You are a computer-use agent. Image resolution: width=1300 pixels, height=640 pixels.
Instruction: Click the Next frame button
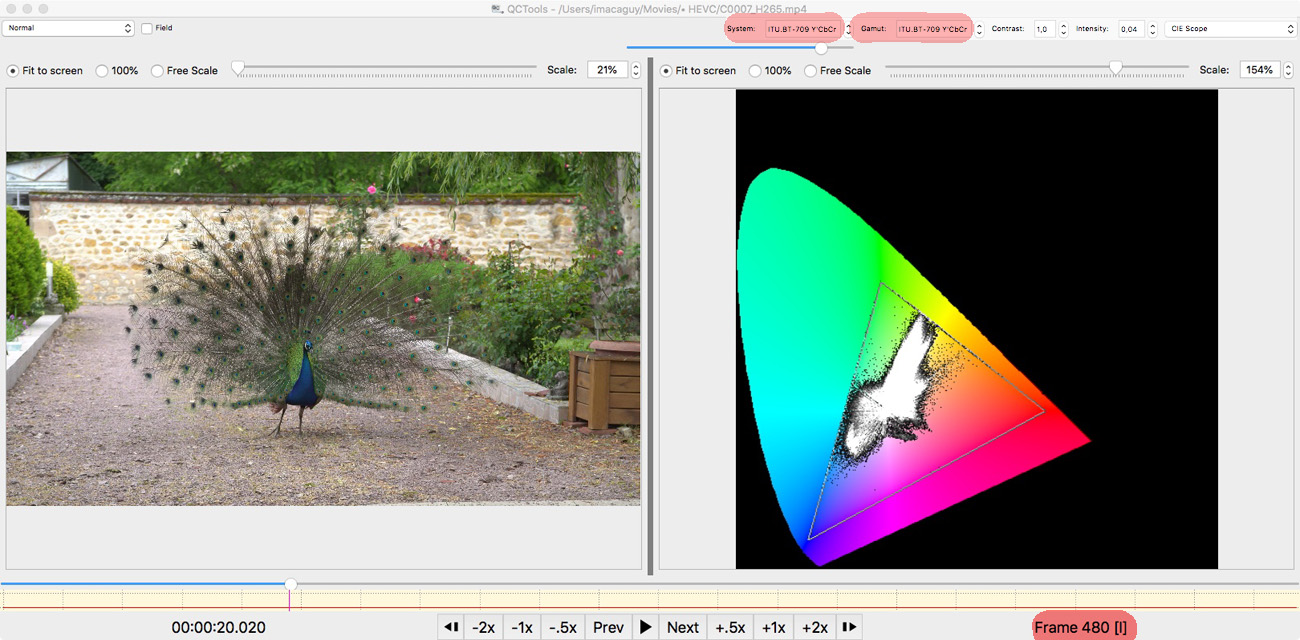pos(682,627)
